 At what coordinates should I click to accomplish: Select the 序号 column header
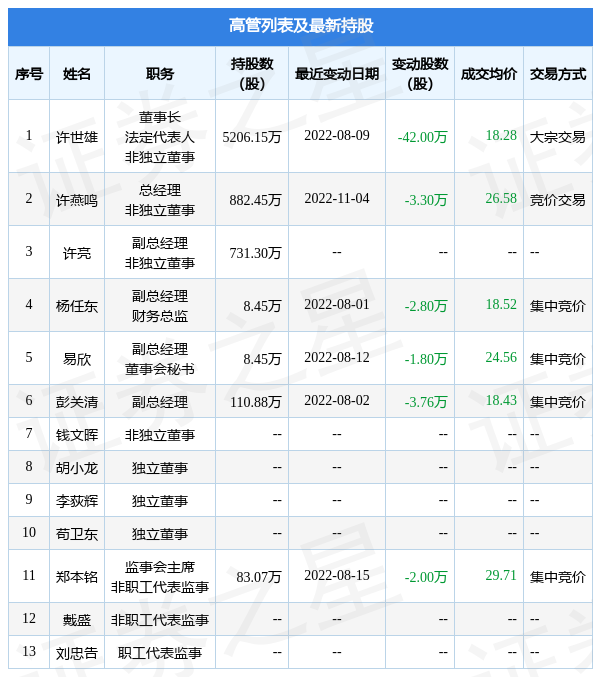coord(29,74)
